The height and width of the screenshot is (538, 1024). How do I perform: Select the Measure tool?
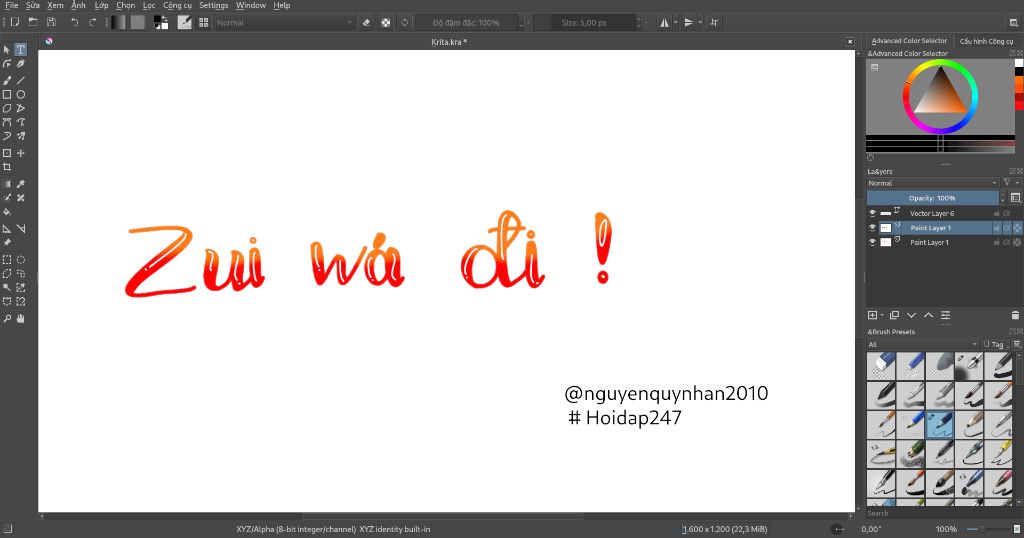pos(21,229)
